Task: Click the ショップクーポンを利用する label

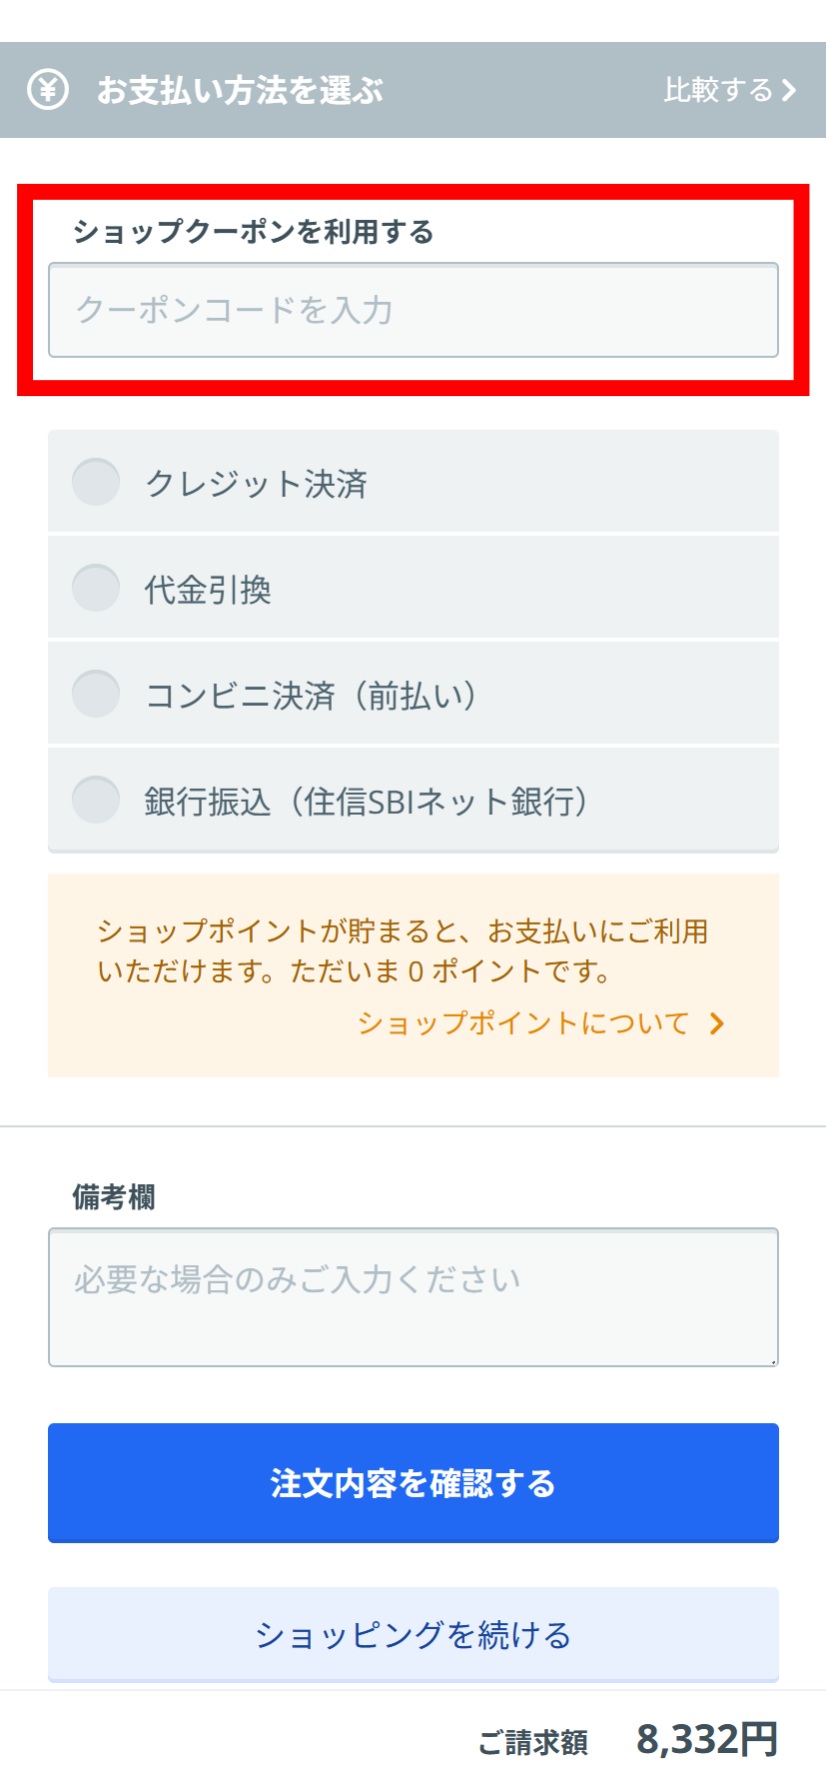Action: point(253,232)
